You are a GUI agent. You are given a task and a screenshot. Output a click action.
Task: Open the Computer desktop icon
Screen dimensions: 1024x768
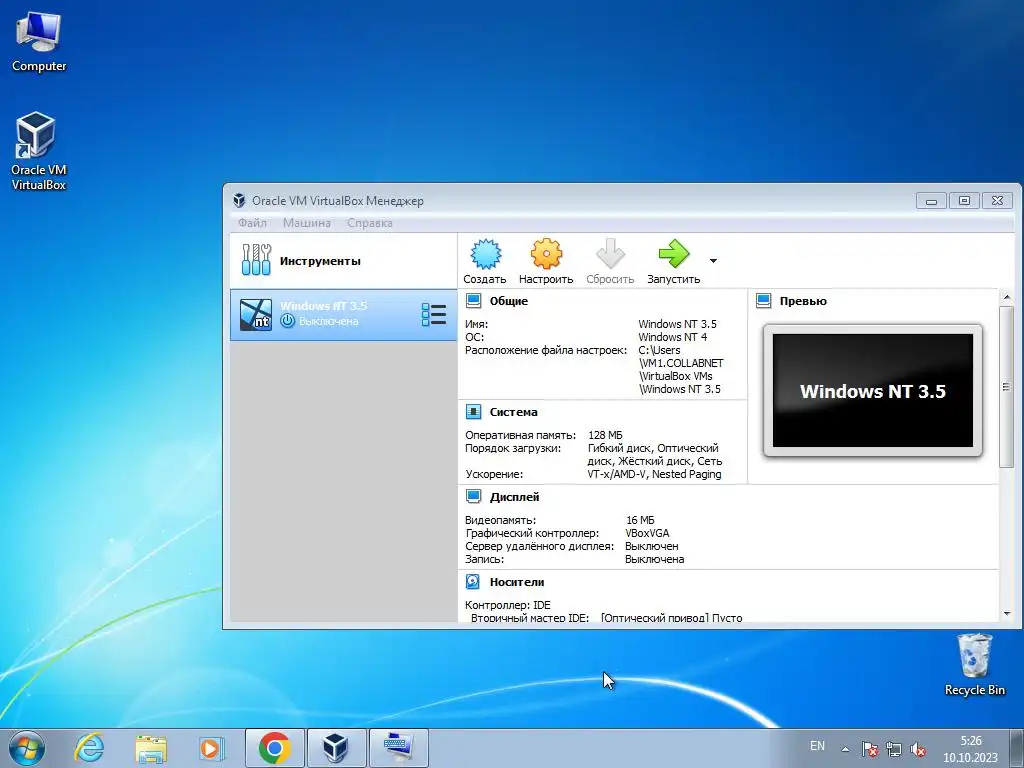click(x=39, y=42)
